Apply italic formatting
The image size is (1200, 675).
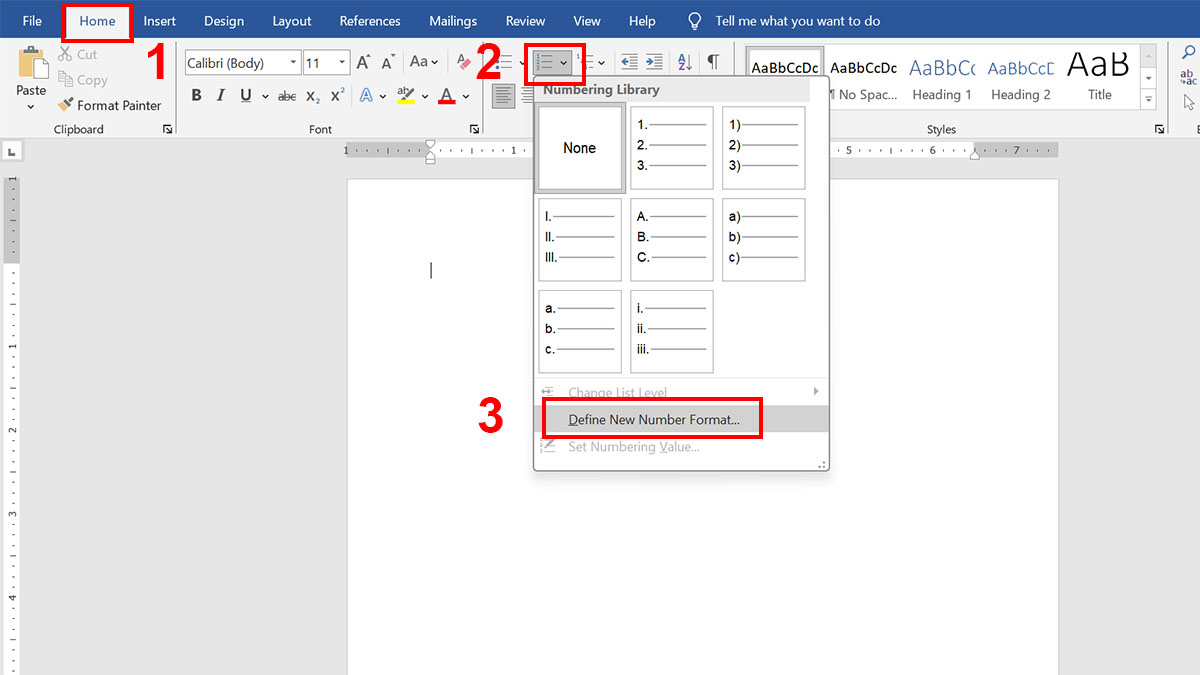point(220,95)
